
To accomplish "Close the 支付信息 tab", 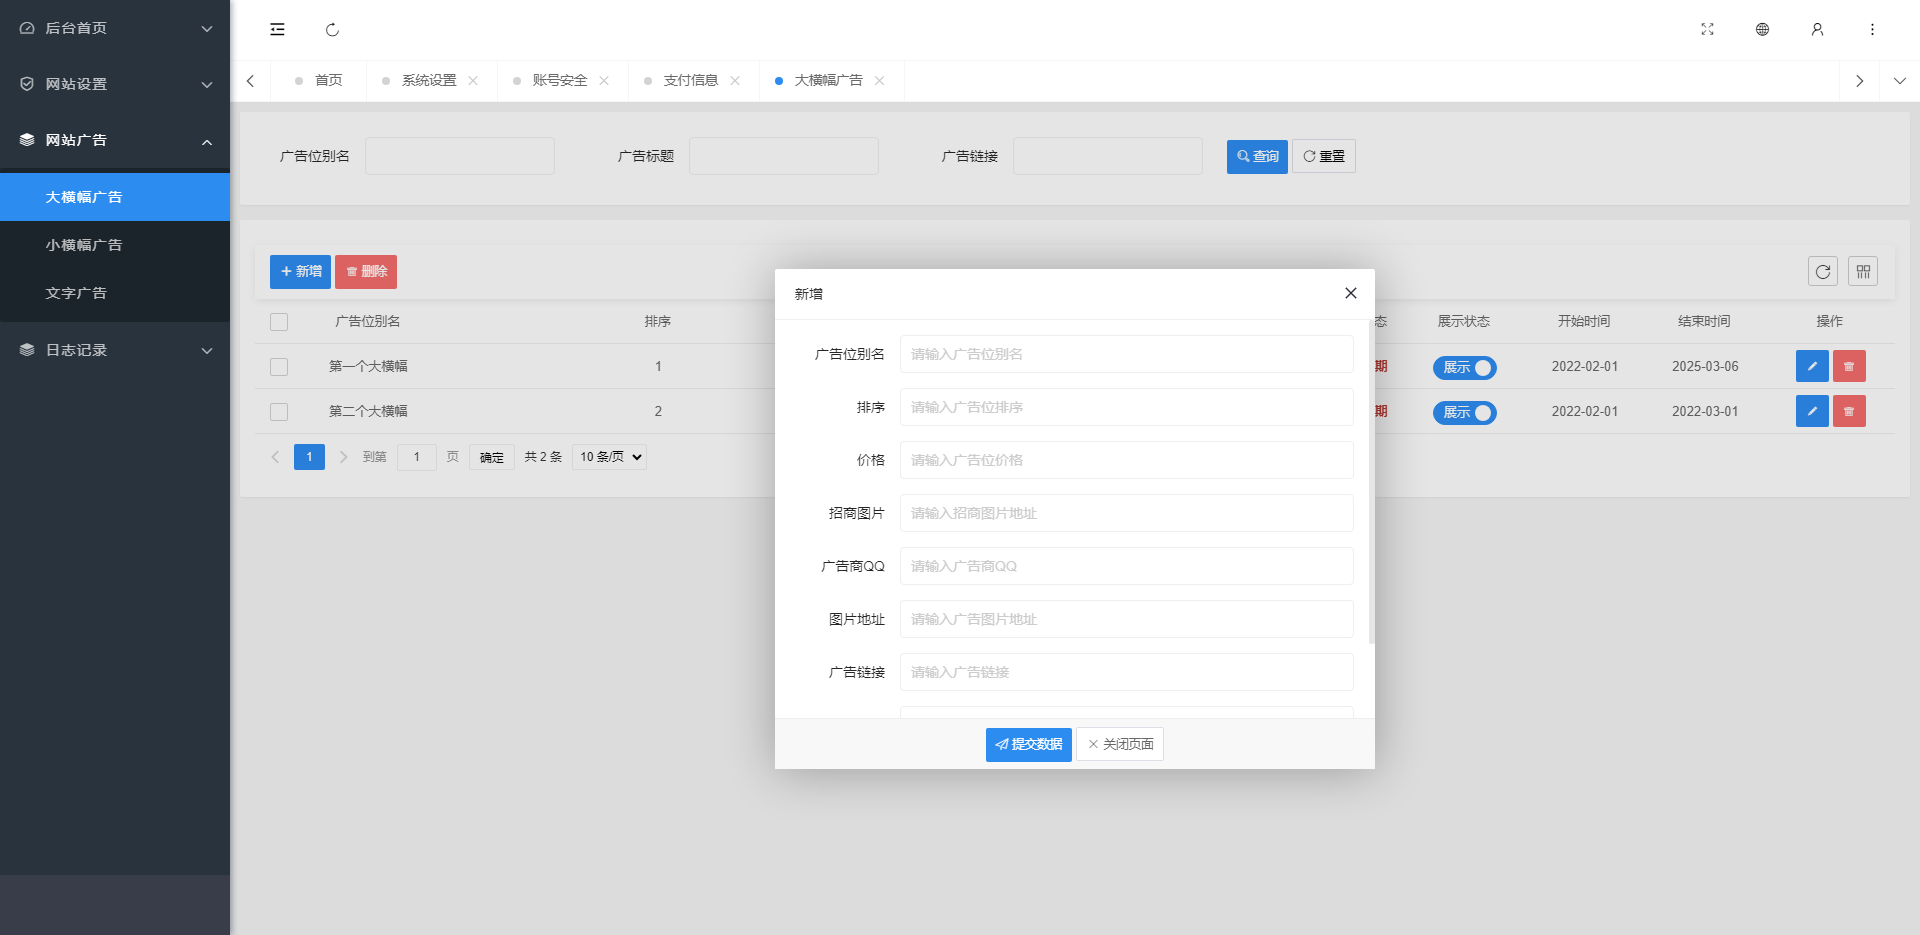I will tap(735, 81).
